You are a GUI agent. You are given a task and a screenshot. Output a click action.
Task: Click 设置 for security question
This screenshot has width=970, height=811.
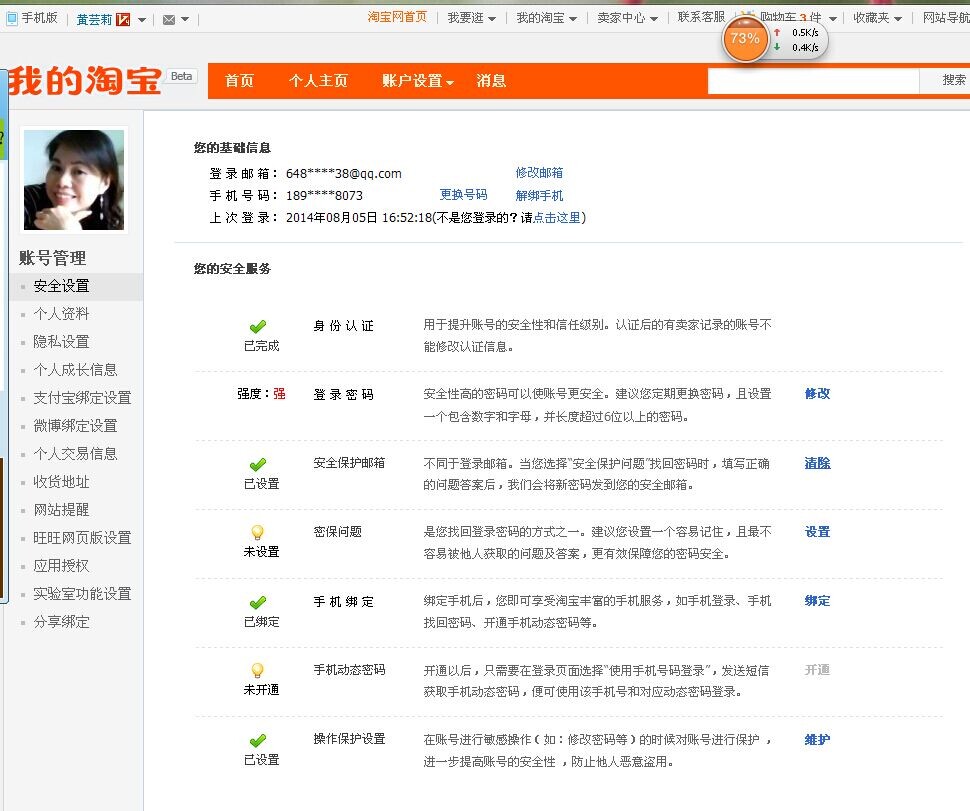[x=817, y=531]
